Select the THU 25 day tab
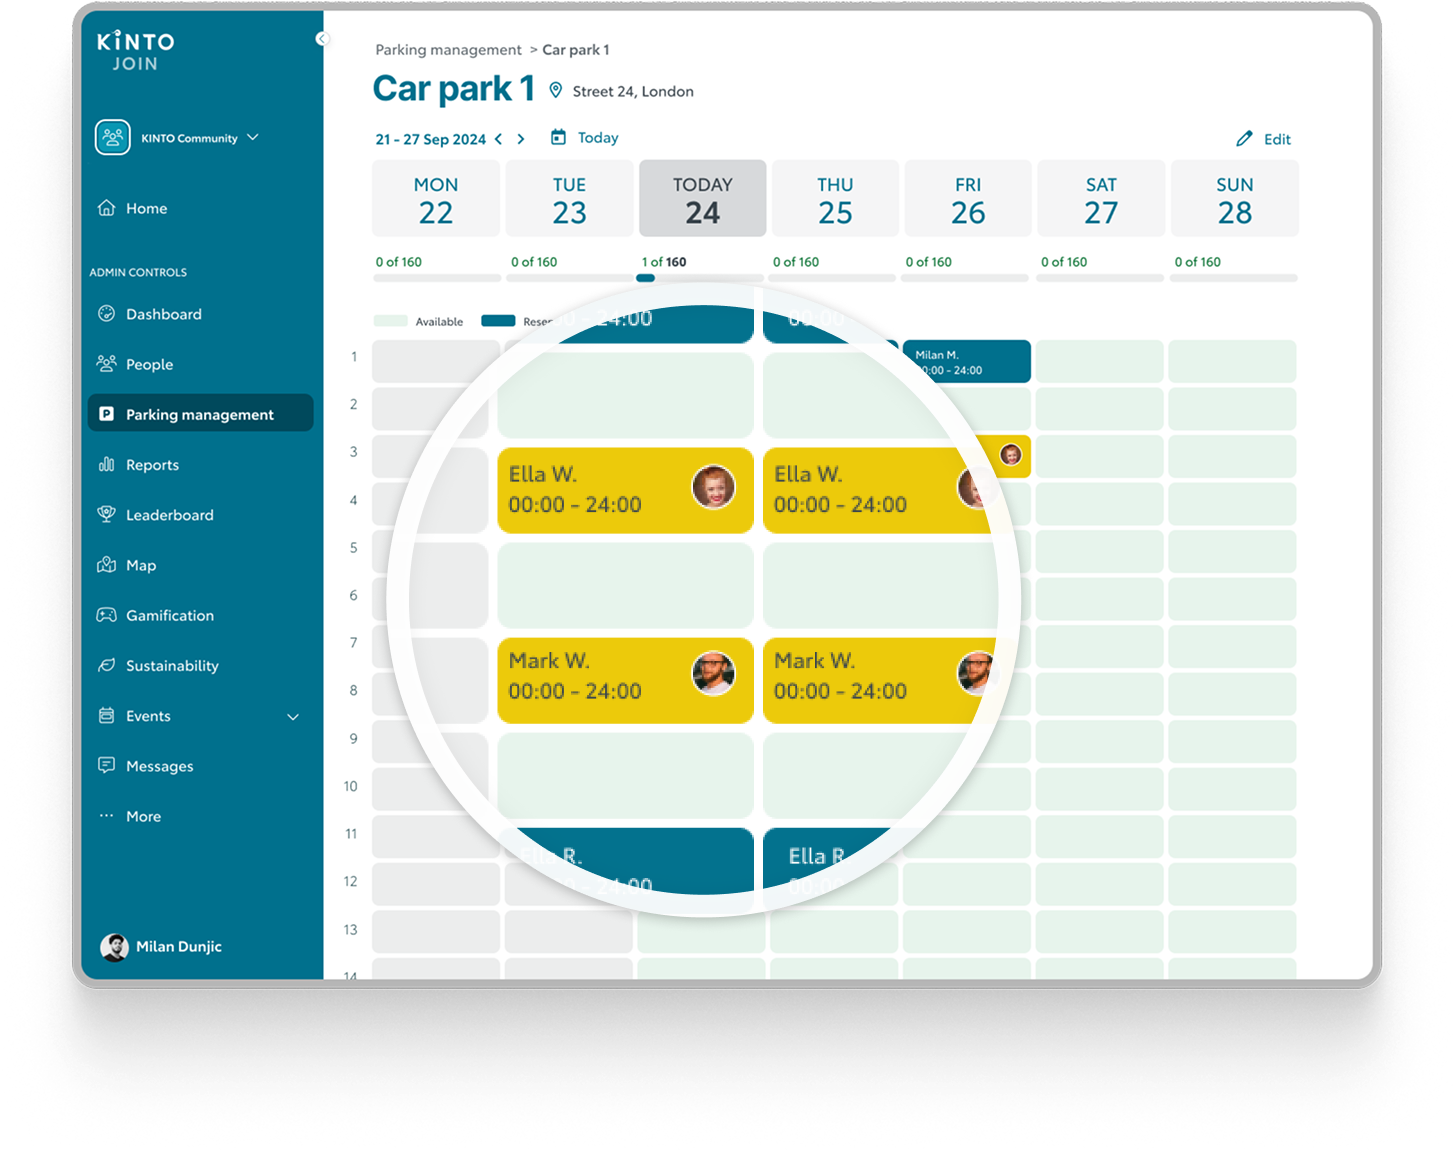 click(835, 199)
